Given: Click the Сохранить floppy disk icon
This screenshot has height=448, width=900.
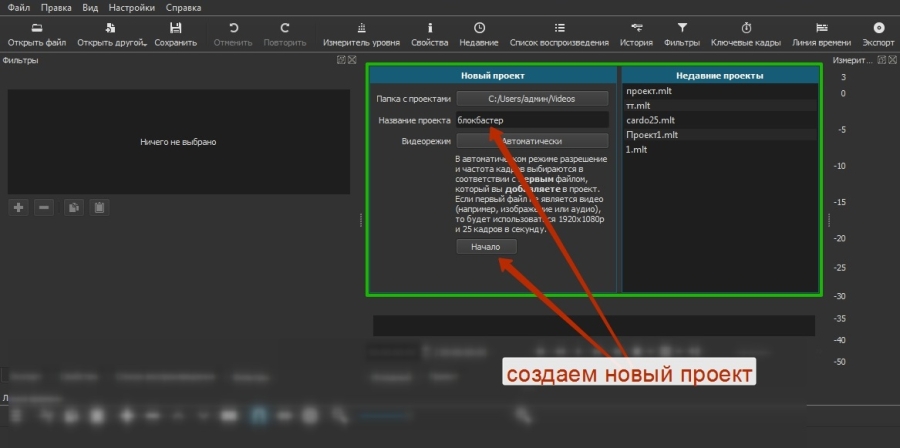Looking at the screenshot, I should pos(175,28).
